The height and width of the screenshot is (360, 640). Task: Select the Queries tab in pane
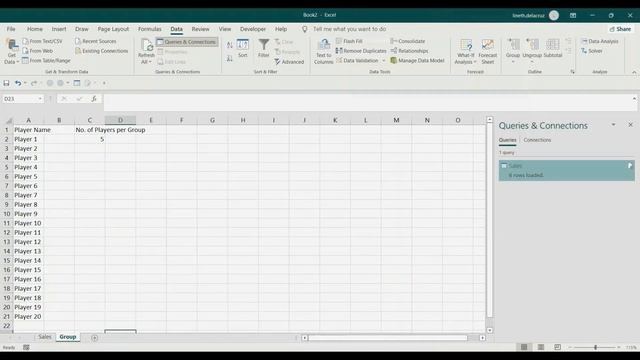pos(507,140)
